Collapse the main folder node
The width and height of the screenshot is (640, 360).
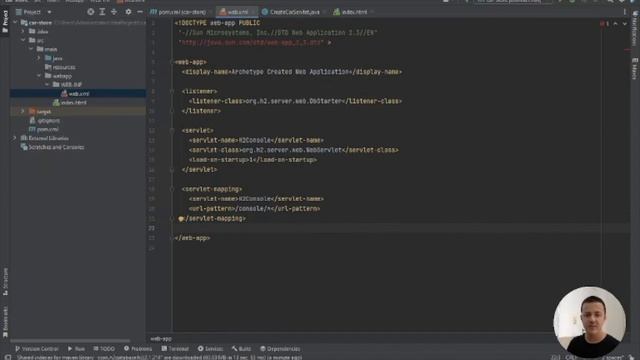coord(31,49)
